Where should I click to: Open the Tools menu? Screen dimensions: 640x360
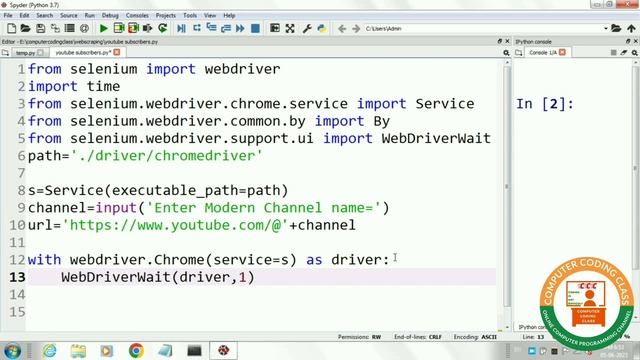190,16
